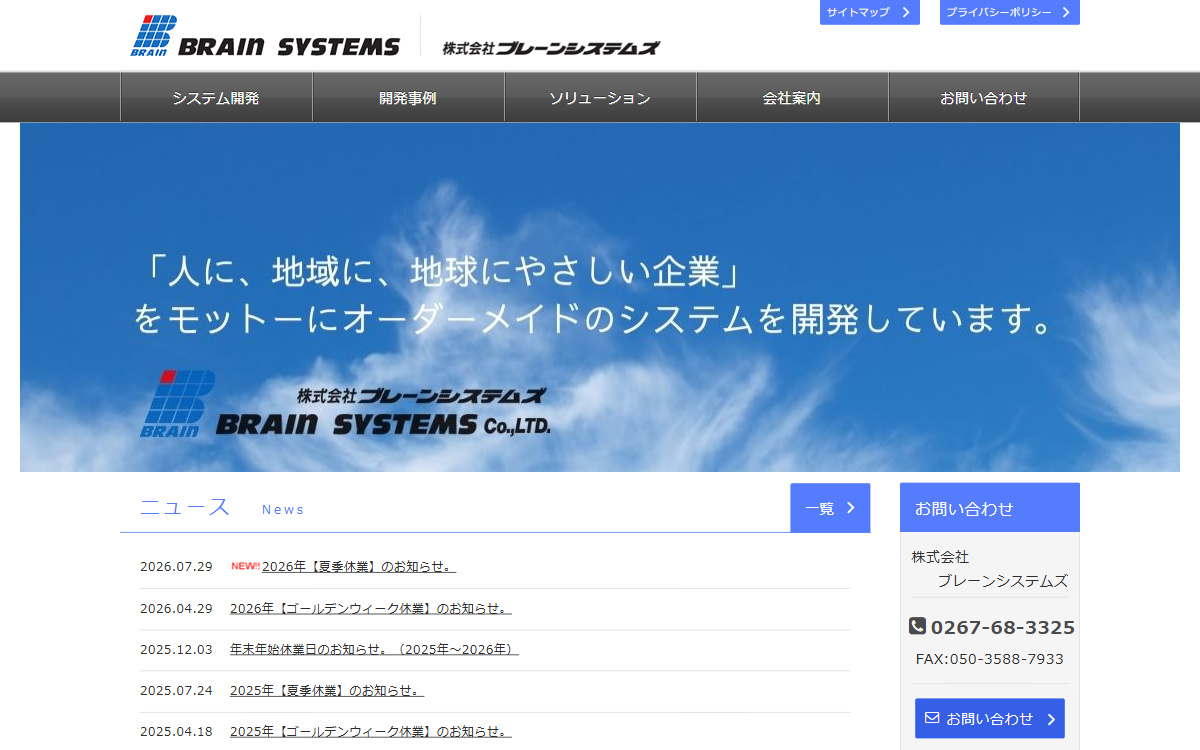
Task: Open the サイトマップ link
Action: tap(870, 12)
